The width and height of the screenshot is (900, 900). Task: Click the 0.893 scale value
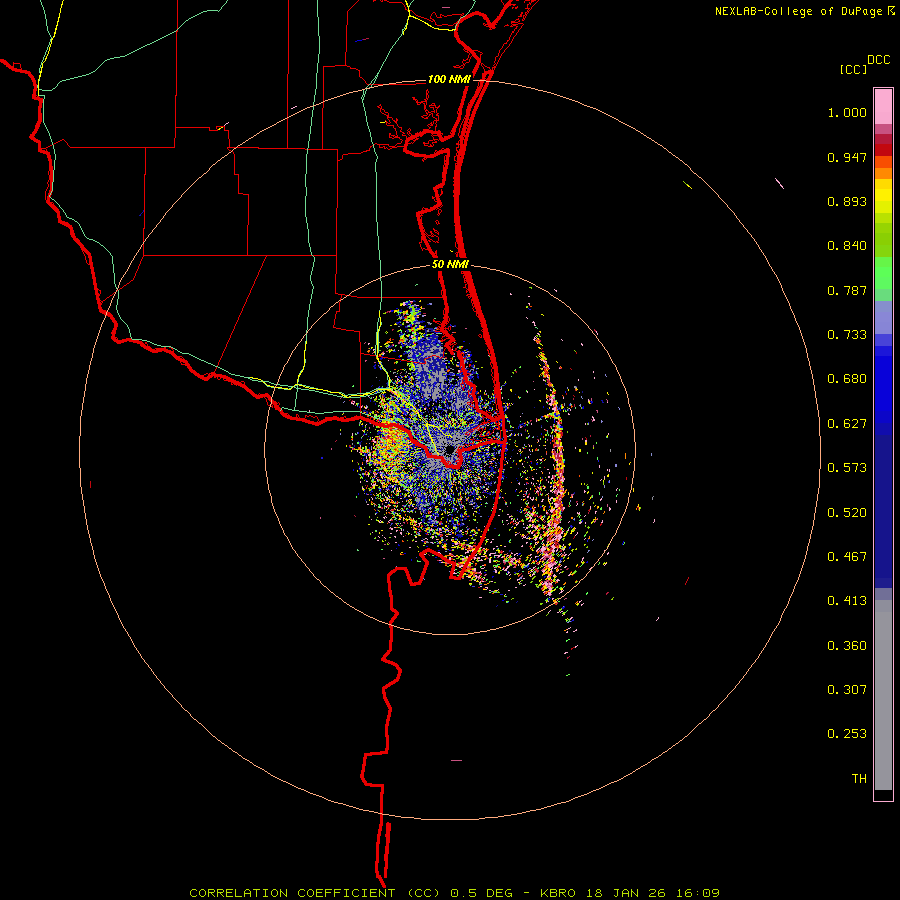[847, 201]
